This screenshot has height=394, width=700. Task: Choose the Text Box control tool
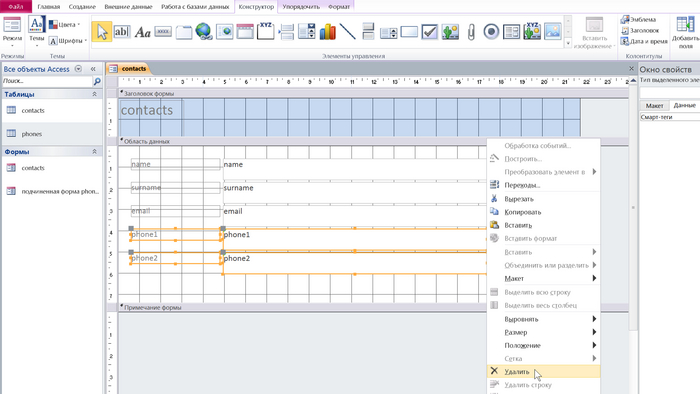121,32
